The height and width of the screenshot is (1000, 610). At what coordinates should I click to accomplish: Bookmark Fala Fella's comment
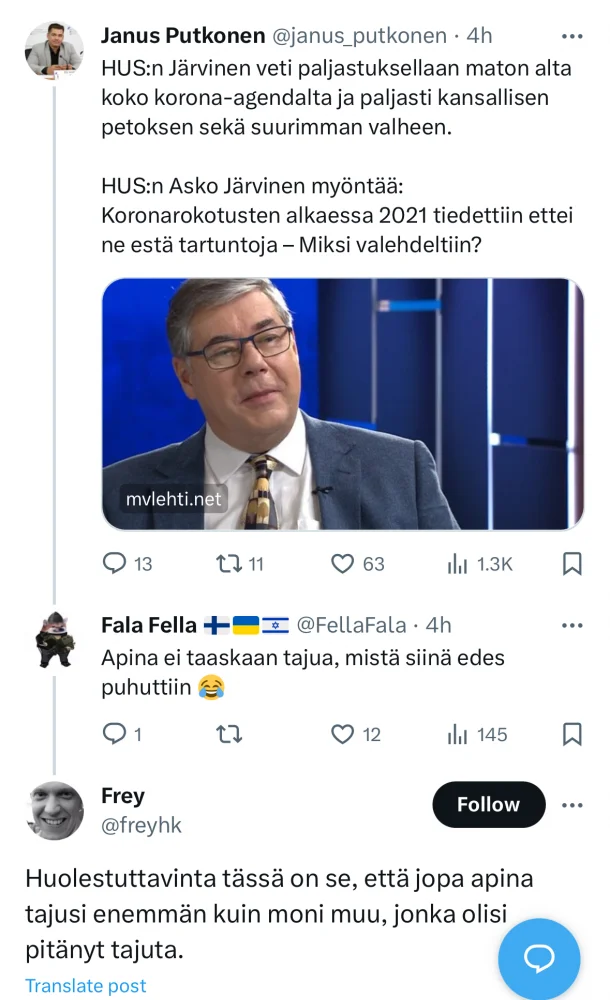[x=572, y=735]
